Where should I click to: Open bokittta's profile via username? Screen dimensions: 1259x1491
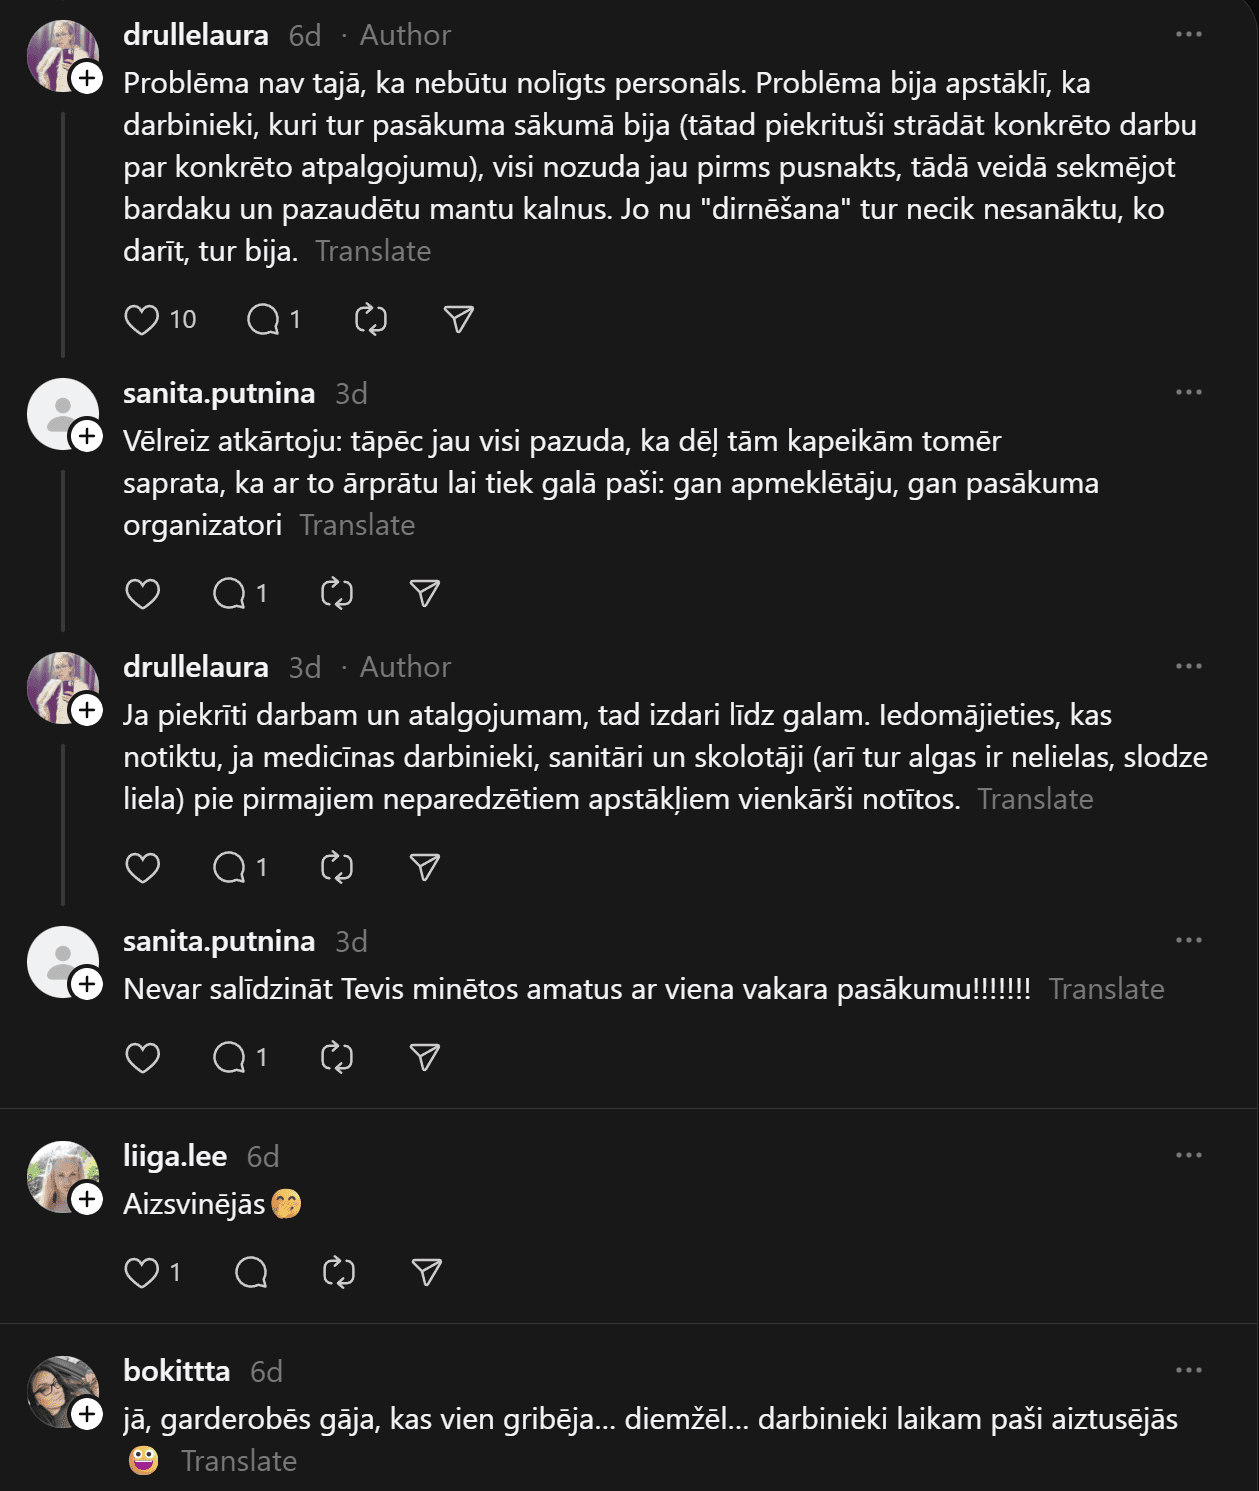coord(177,1371)
